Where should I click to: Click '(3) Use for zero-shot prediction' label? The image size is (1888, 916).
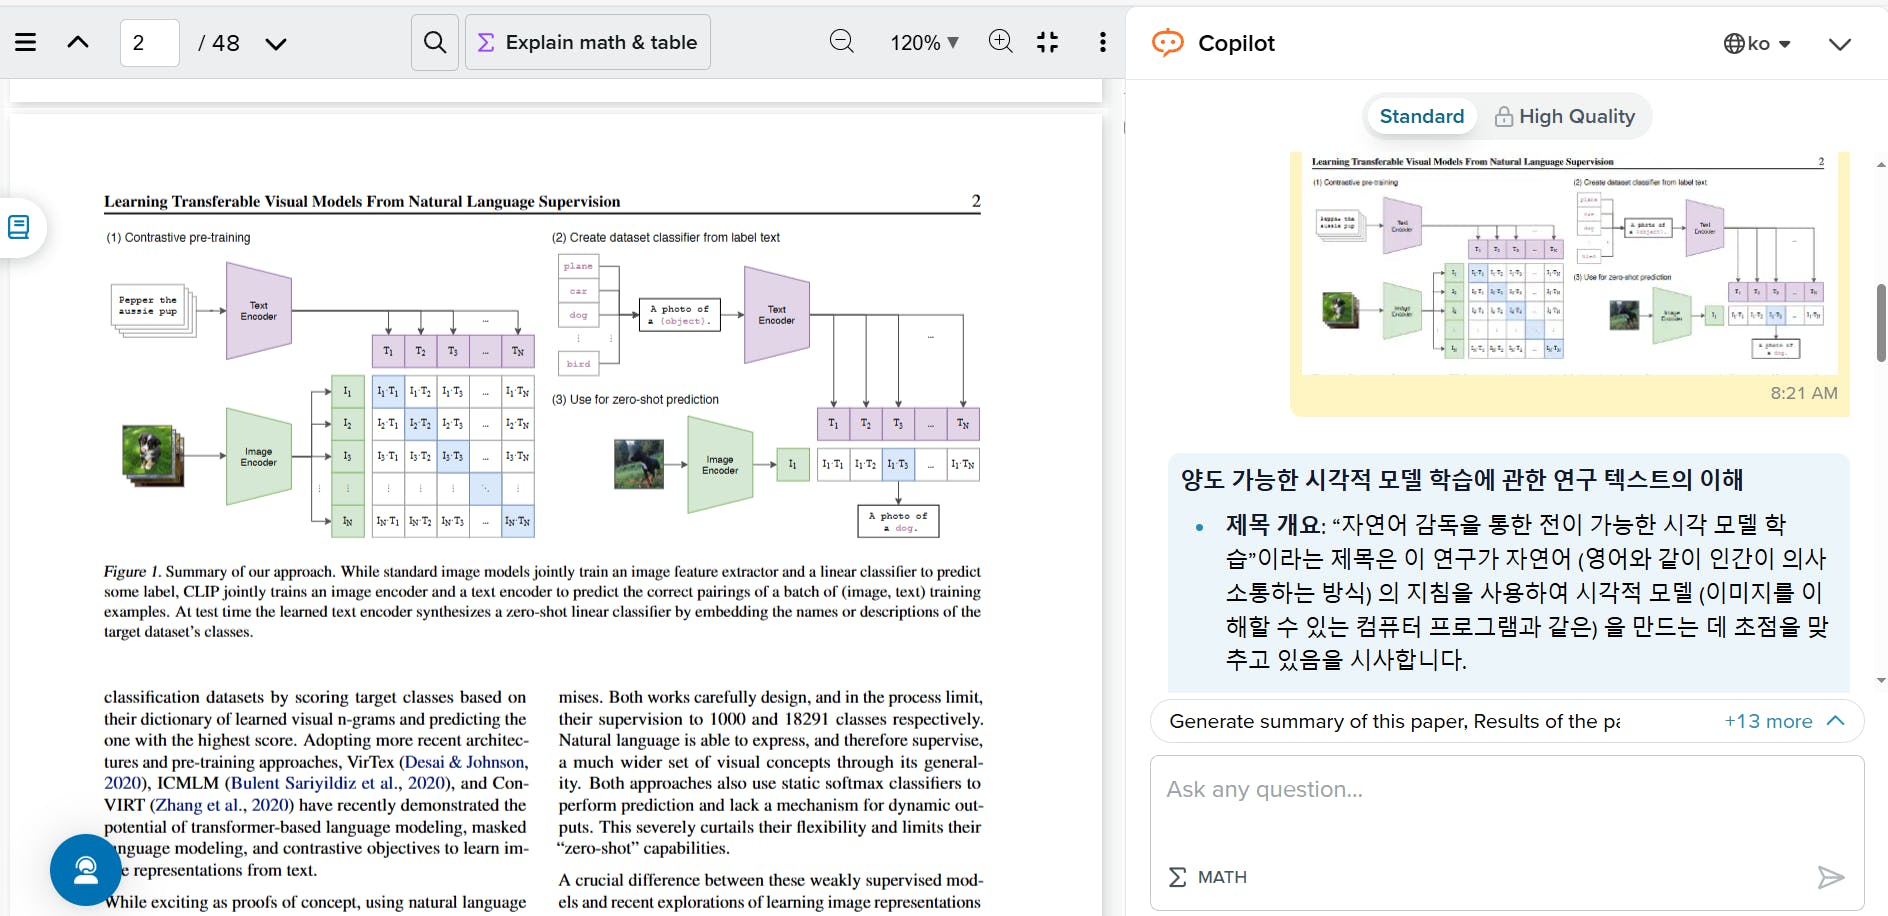(x=635, y=400)
